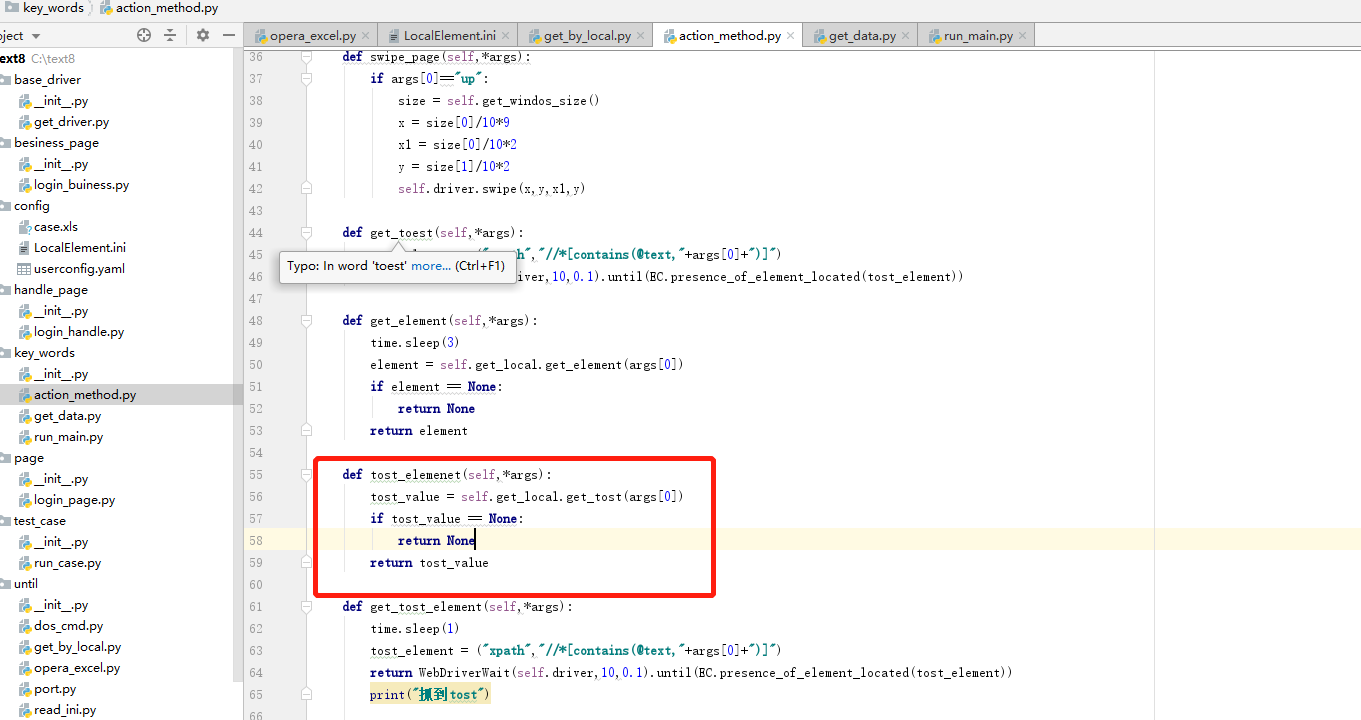Image resolution: width=1361 pixels, height=720 pixels.
Task: Click the Python icon on opera_excel.py tab
Action: click(260, 36)
